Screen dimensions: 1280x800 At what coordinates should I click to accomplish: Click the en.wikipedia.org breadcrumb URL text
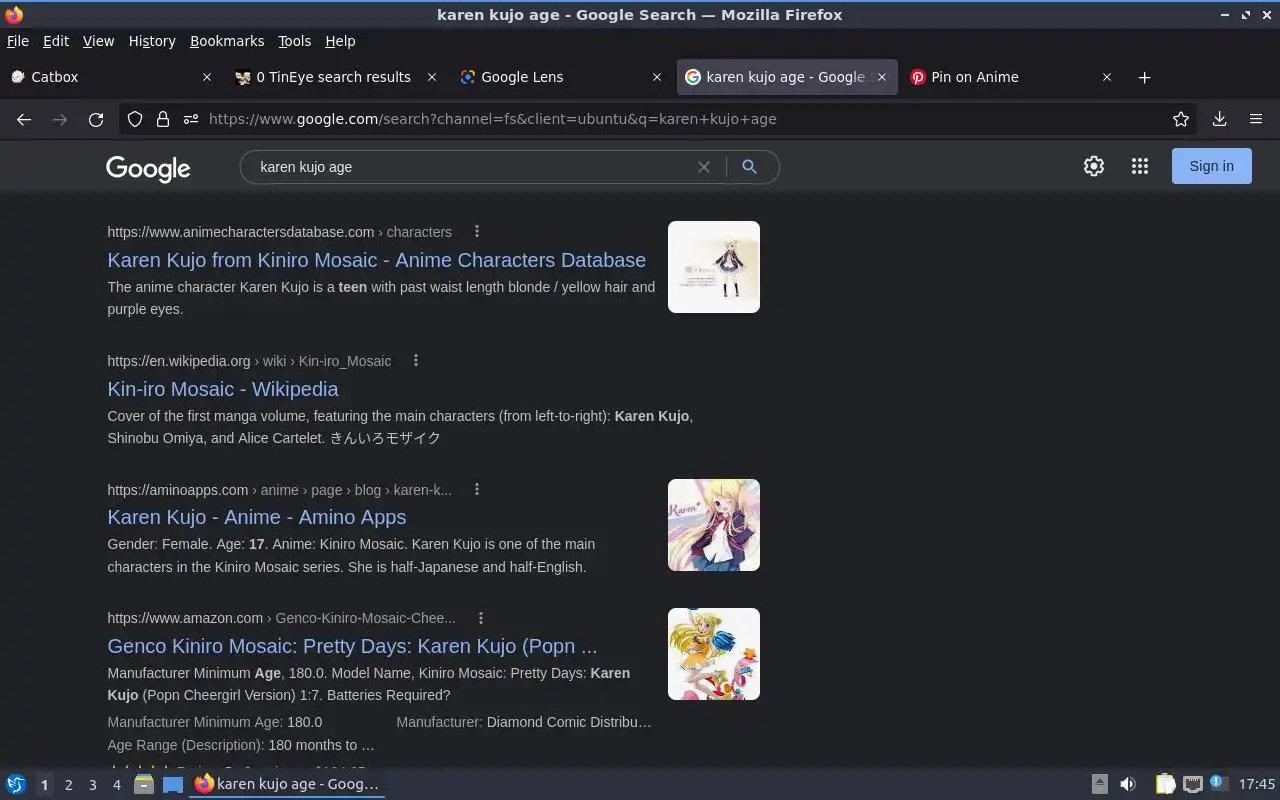pos(249,360)
